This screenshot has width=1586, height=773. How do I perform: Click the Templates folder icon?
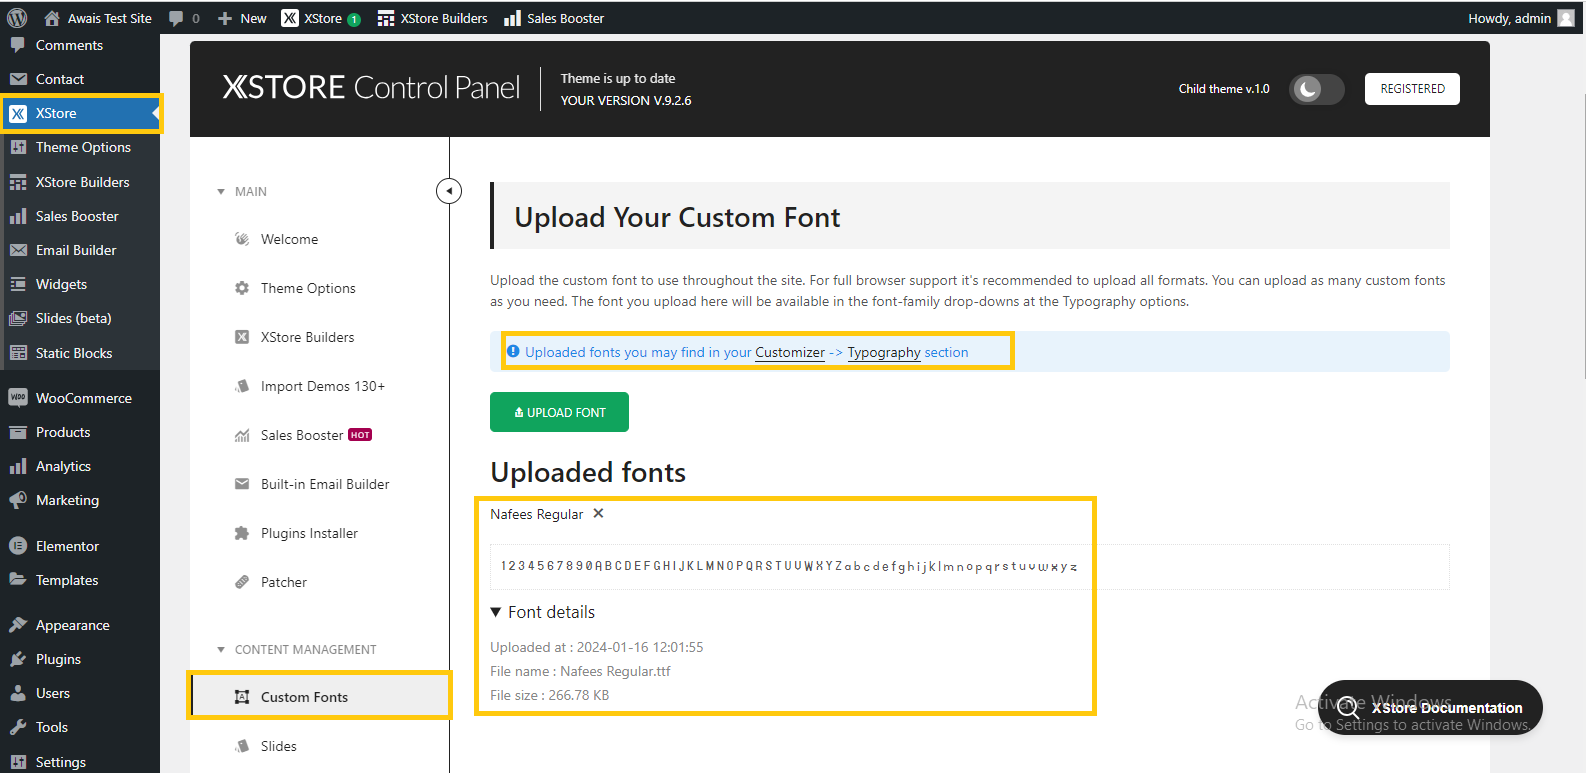18,580
